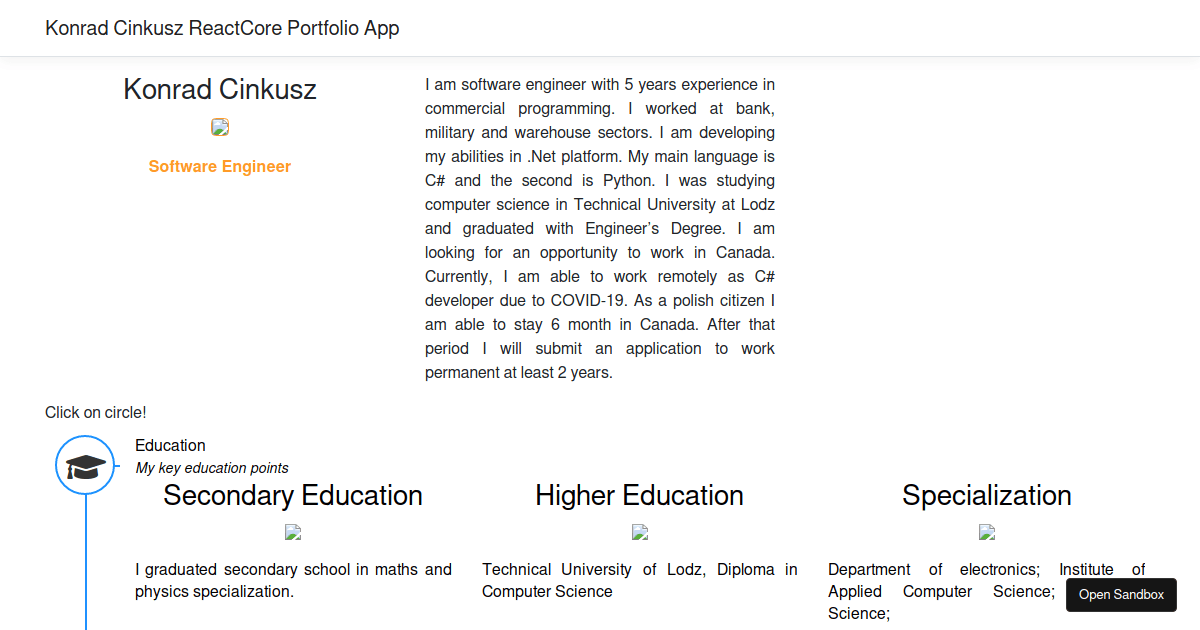The image size is (1200, 630).
Task: Click the Higher Education image icon
Action: (x=640, y=532)
